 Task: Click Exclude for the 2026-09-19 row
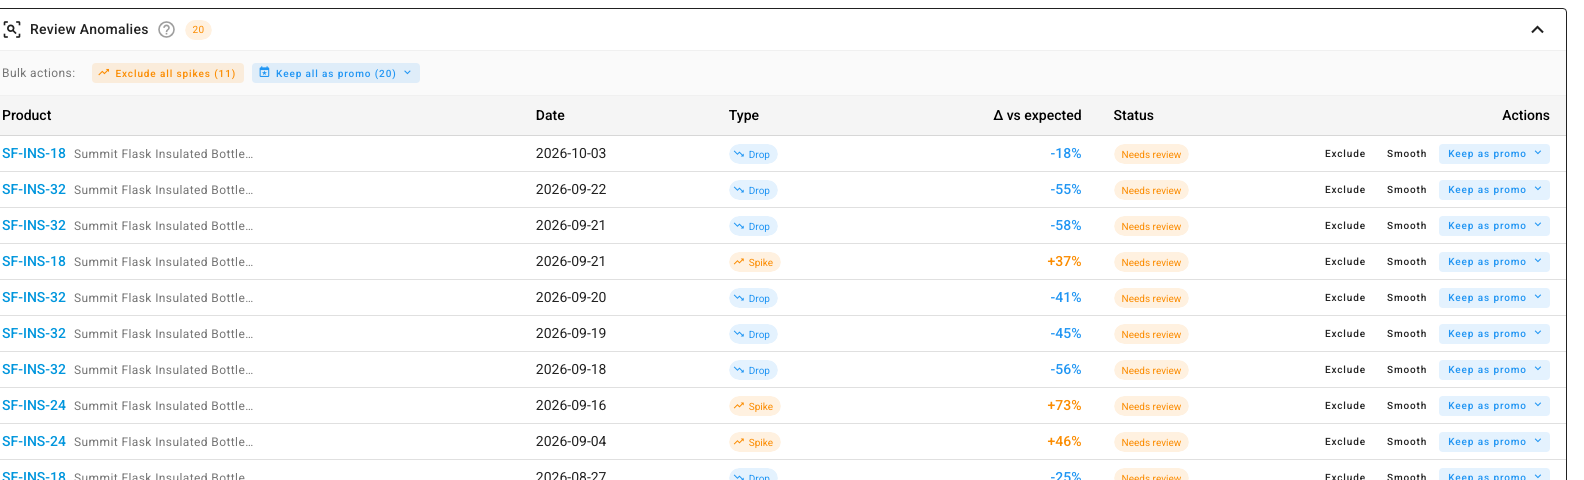[1345, 334]
